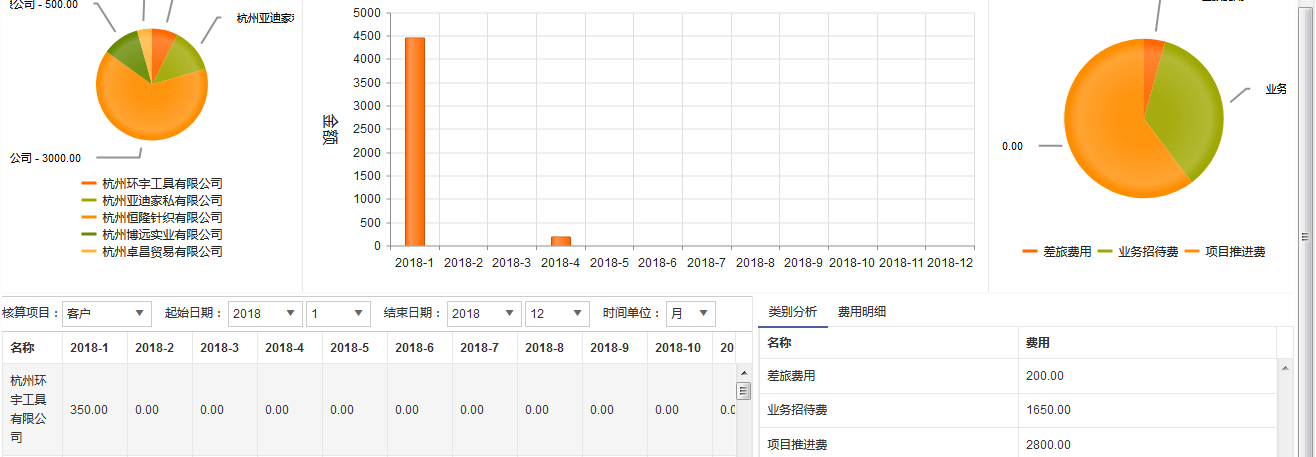Click the tall 2018-1 bar in chart
Image resolution: width=1316 pixels, height=457 pixels.
pyautogui.click(x=414, y=142)
